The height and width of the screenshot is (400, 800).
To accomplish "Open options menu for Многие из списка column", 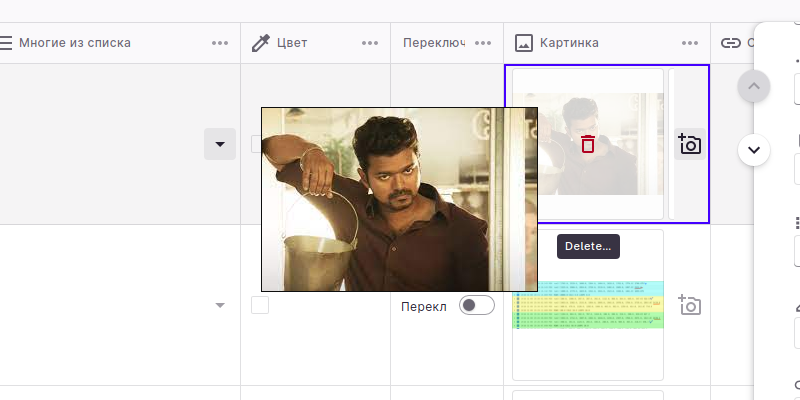I will pos(220,43).
